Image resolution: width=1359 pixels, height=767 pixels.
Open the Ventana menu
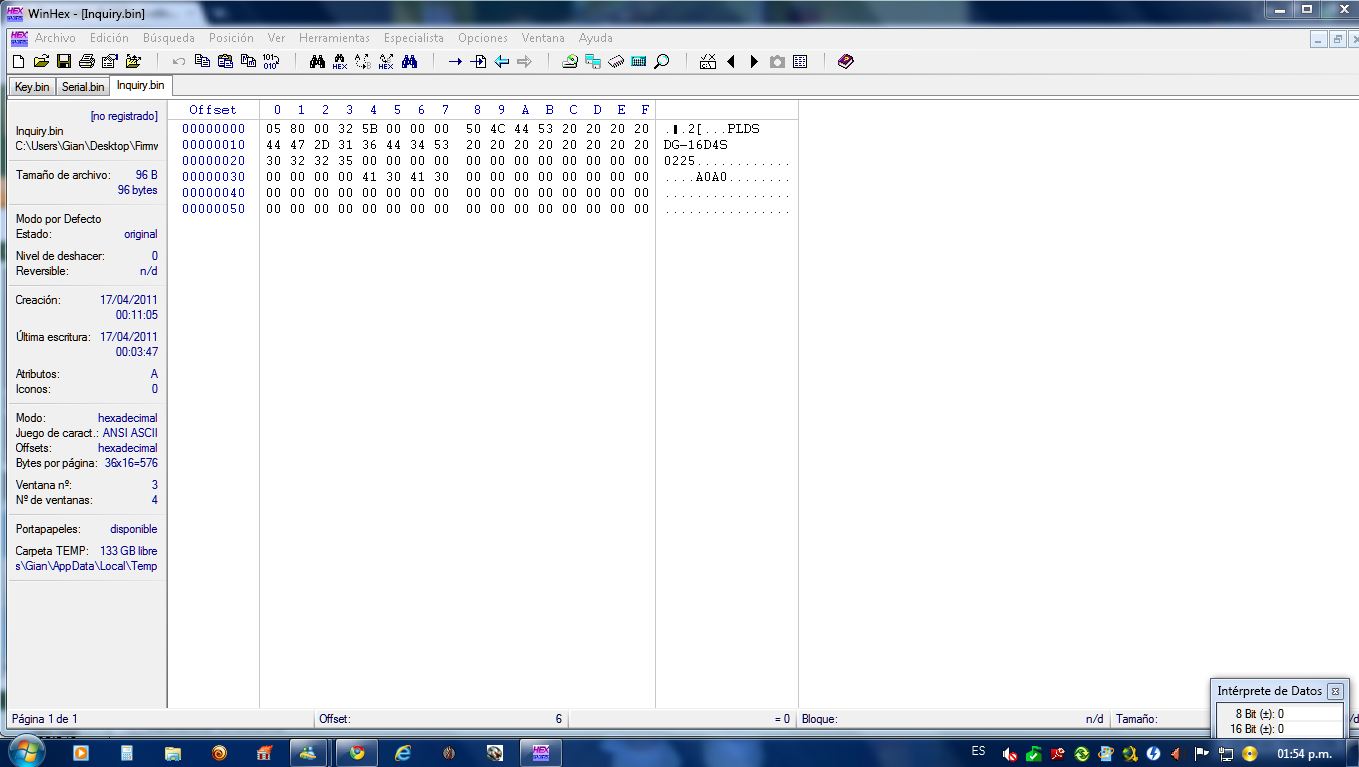coord(543,38)
